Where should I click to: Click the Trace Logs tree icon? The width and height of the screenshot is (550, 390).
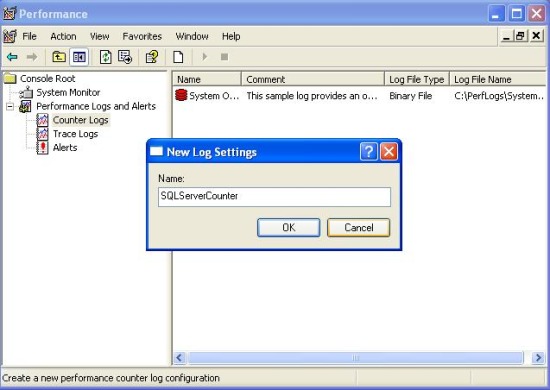[x=42, y=134]
